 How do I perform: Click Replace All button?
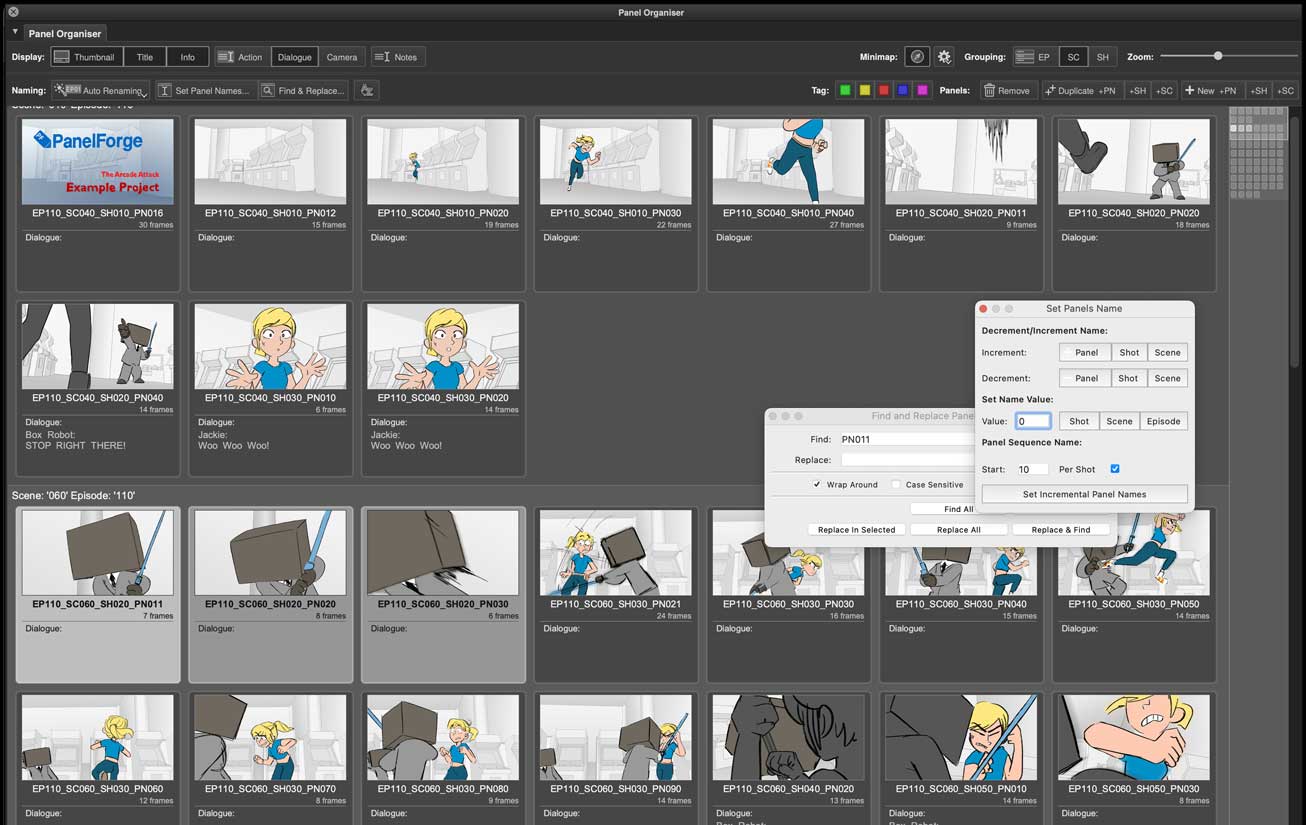click(x=958, y=530)
